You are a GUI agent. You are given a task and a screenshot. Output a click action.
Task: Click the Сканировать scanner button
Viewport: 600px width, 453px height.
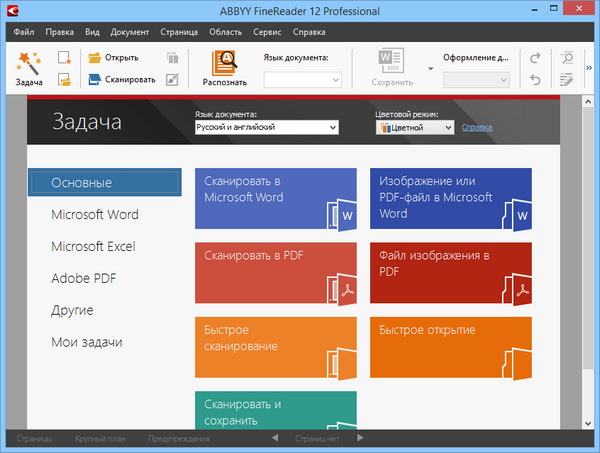[121, 79]
